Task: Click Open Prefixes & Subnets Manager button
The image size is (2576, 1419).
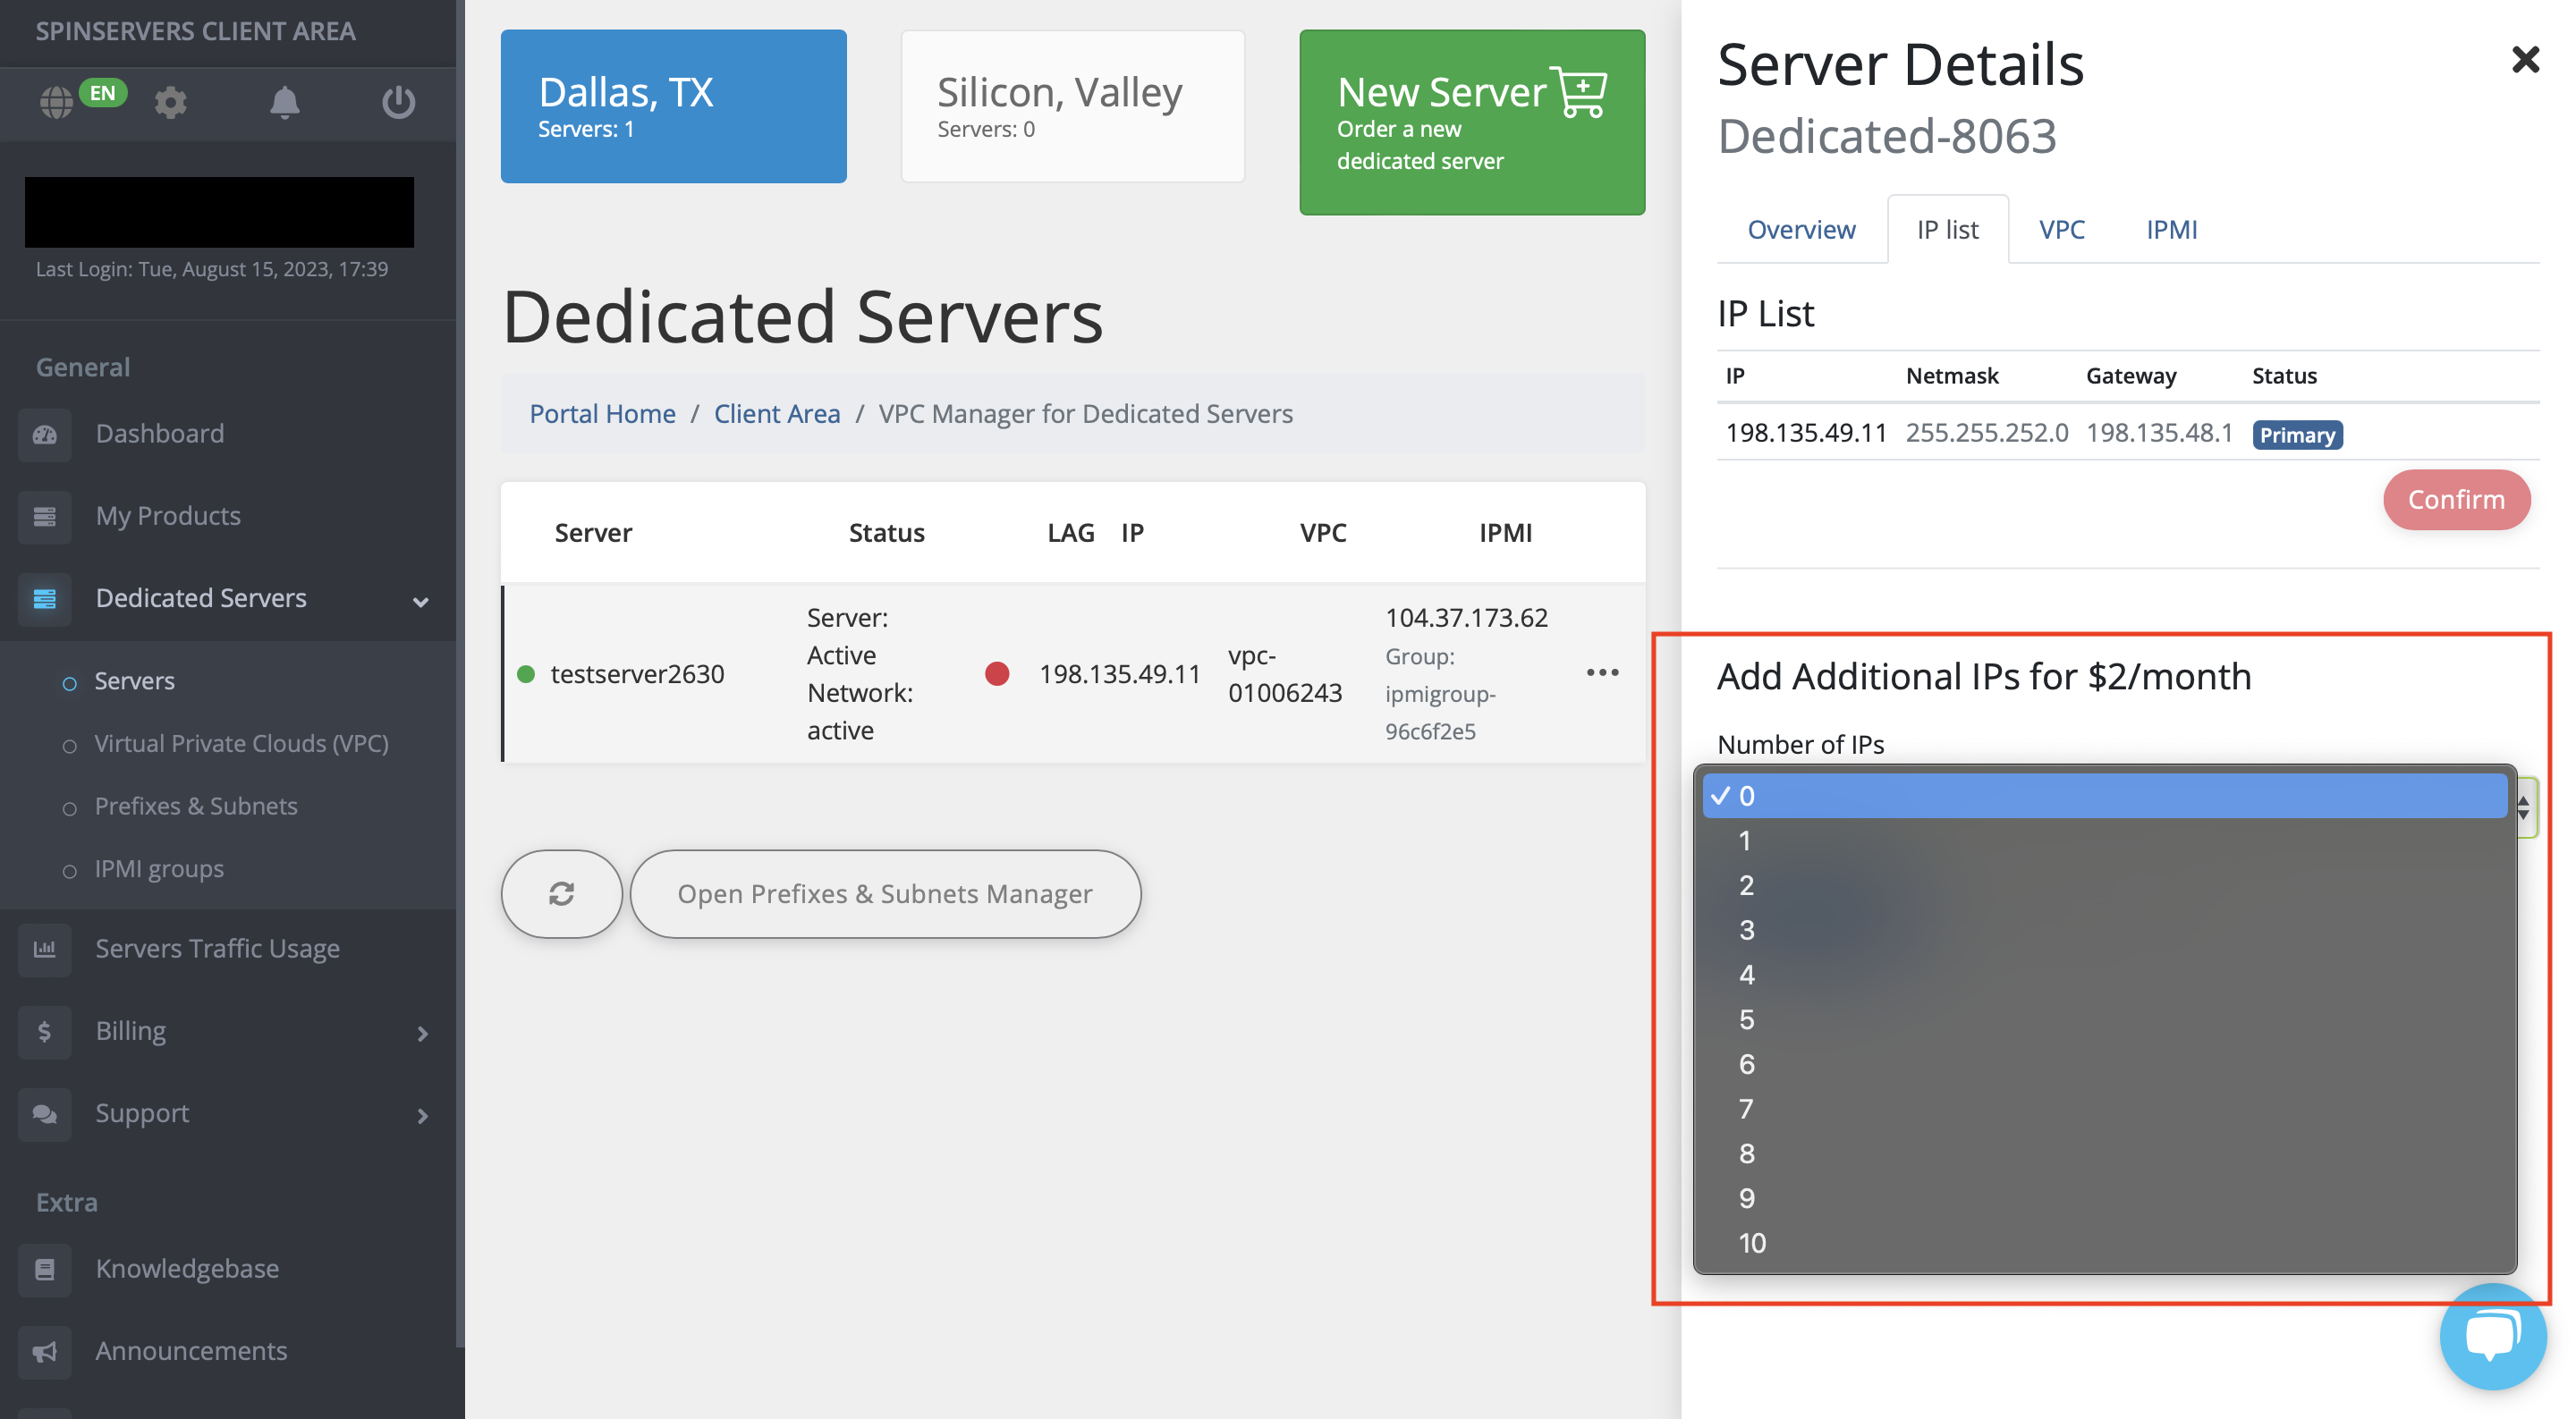Action: point(885,894)
